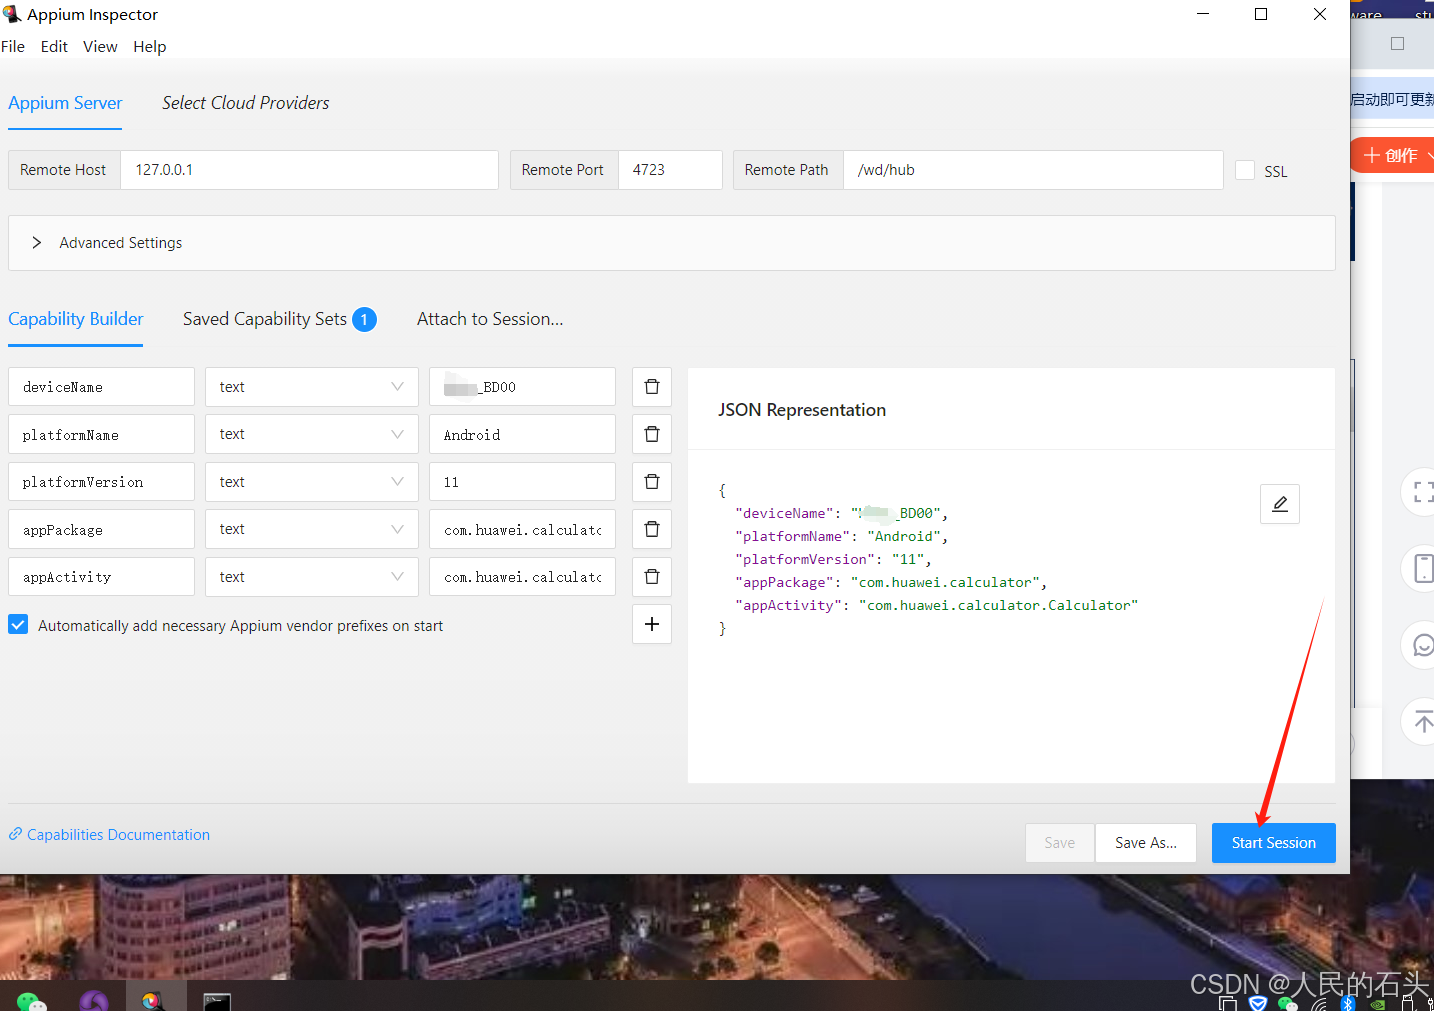The image size is (1434, 1011).
Task: Delete the platformVersion capability row
Action: (x=652, y=482)
